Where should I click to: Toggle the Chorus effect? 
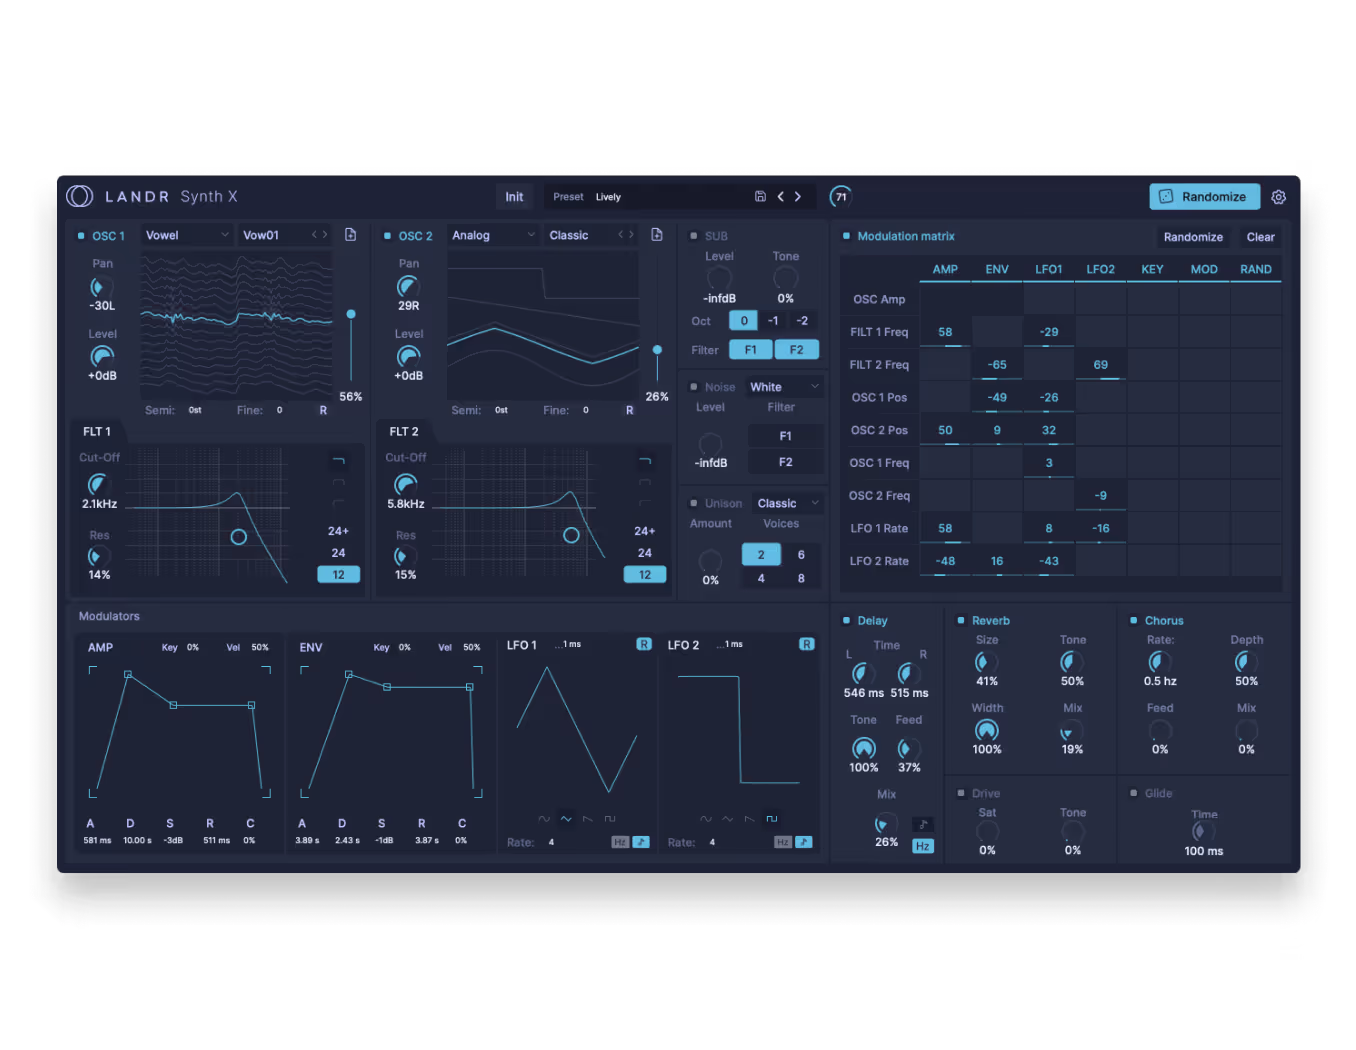pyautogui.click(x=1133, y=621)
